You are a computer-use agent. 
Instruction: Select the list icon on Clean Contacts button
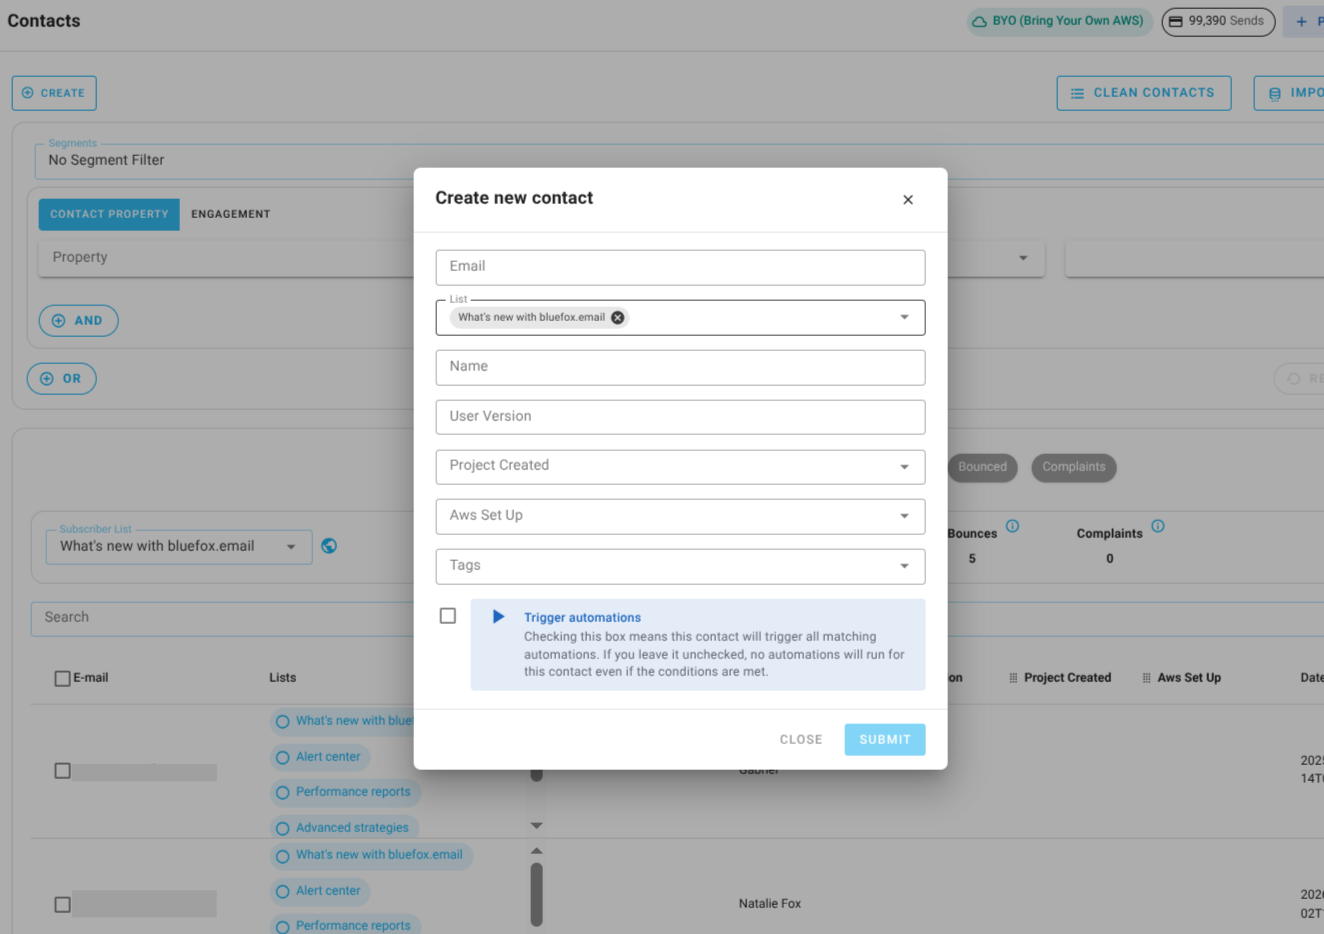pos(1077,92)
